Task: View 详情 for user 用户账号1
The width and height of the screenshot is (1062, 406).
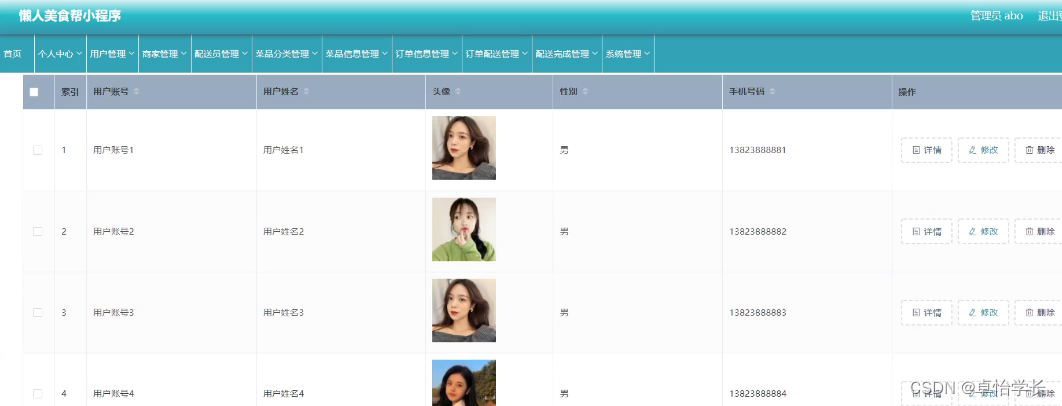Action: click(927, 150)
